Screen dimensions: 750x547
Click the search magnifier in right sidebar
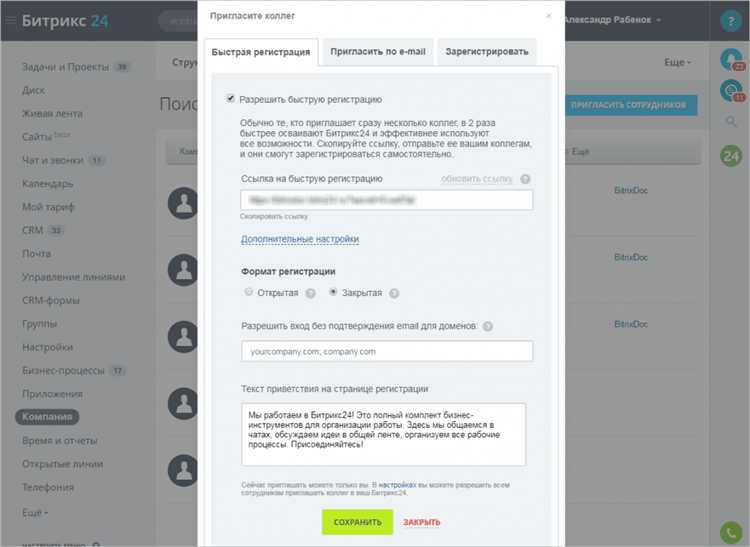[x=731, y=121]
